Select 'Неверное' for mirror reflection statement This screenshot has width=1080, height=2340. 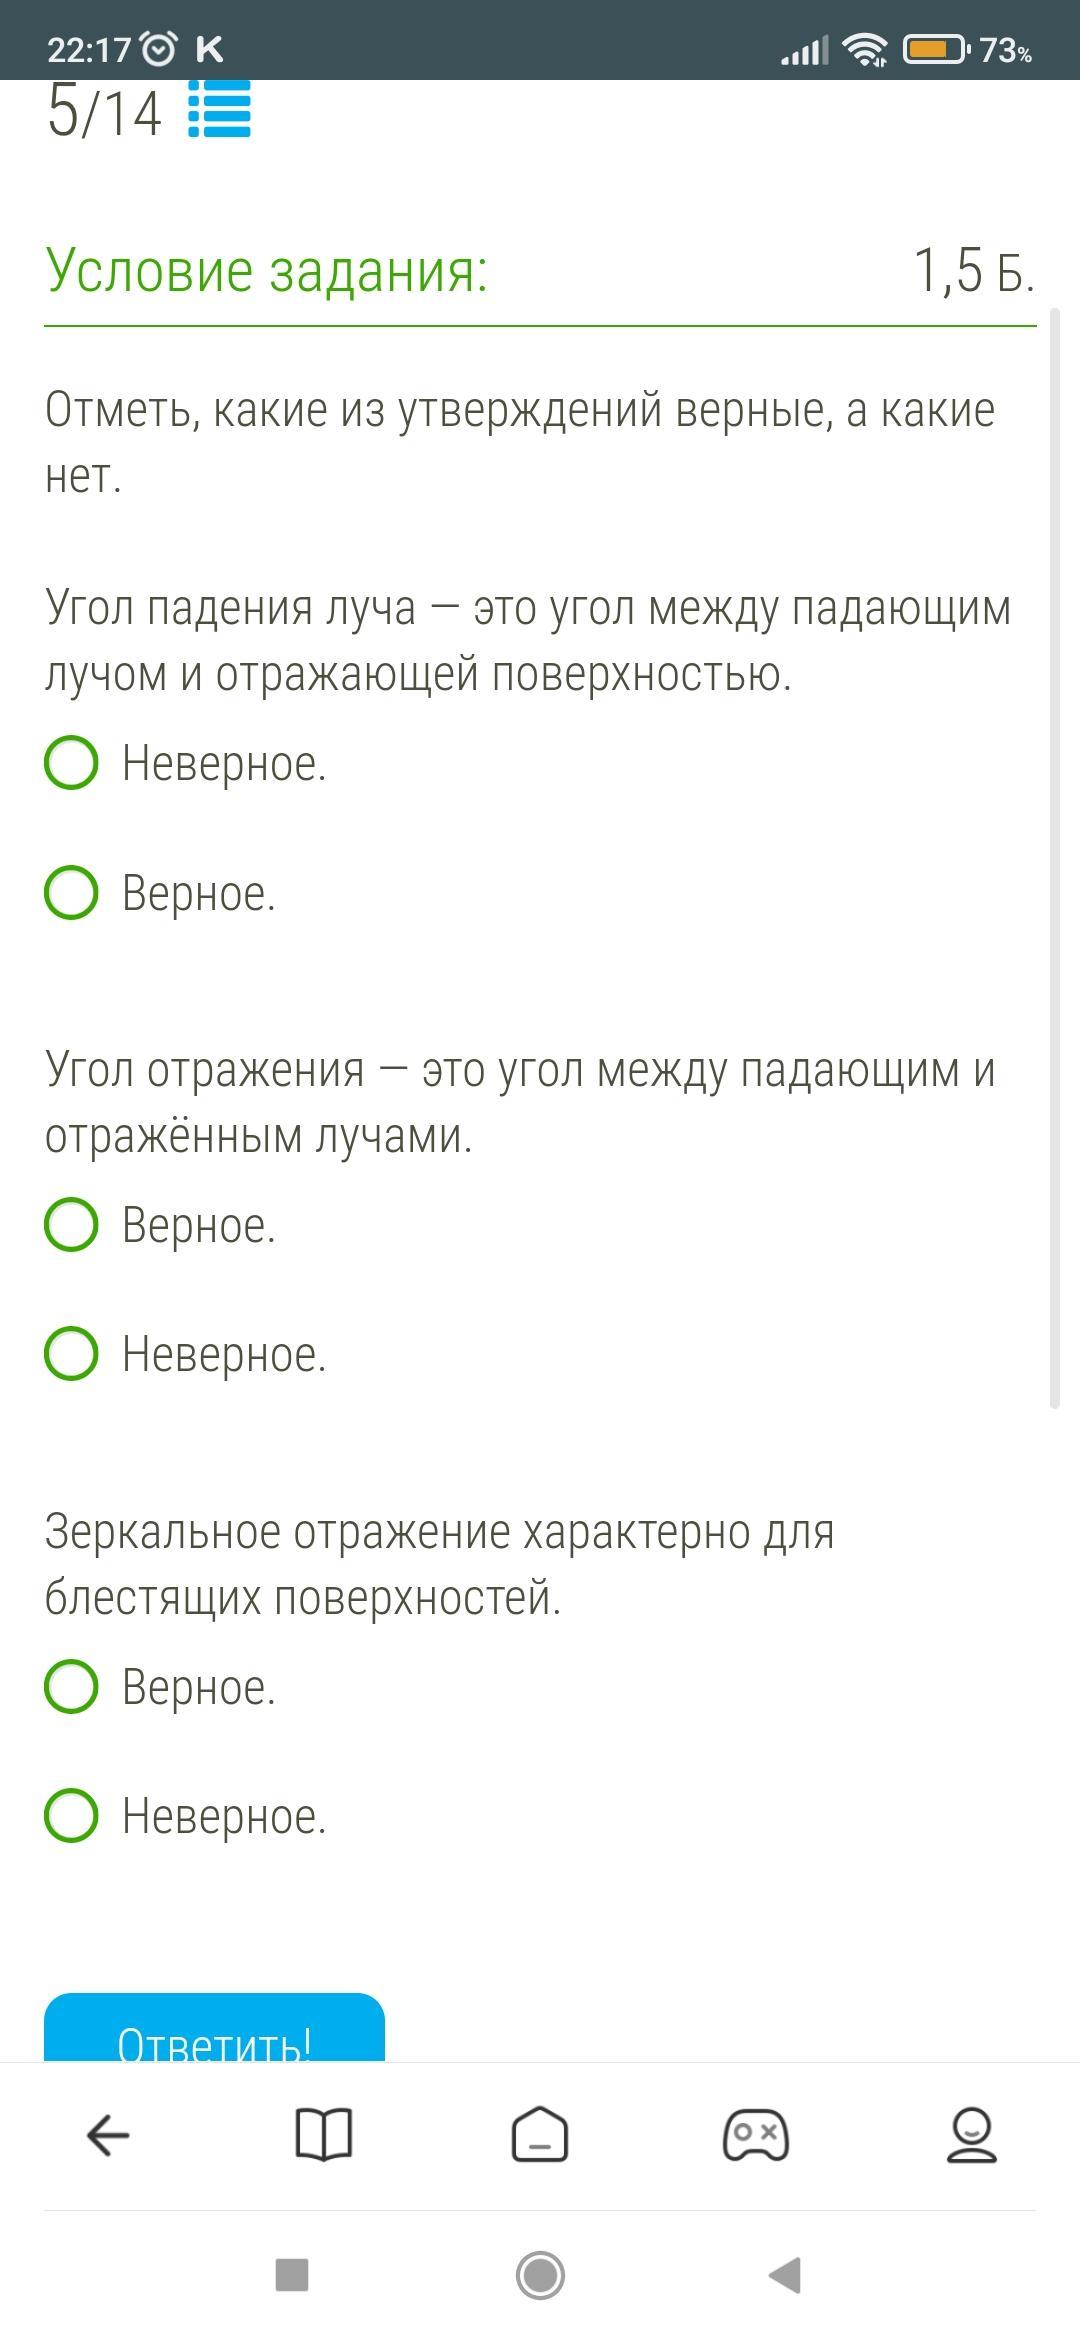point(72,1816)
